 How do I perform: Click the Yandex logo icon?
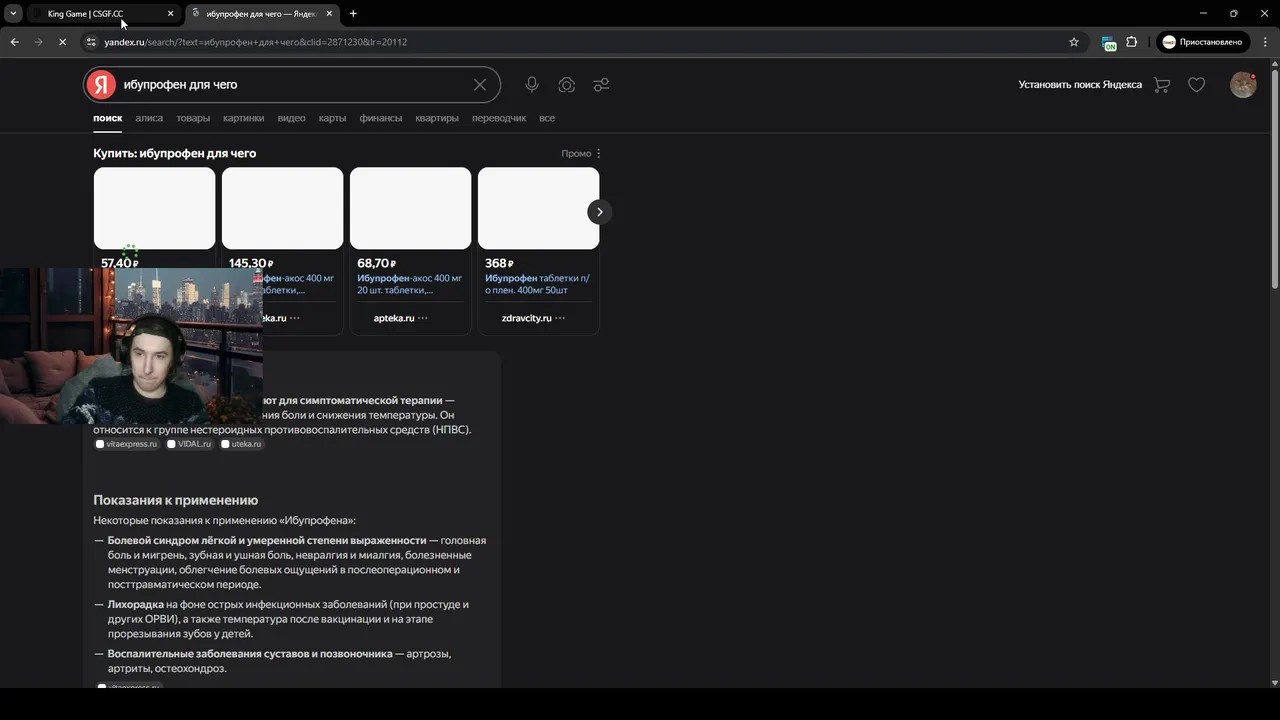click(101, 85)
